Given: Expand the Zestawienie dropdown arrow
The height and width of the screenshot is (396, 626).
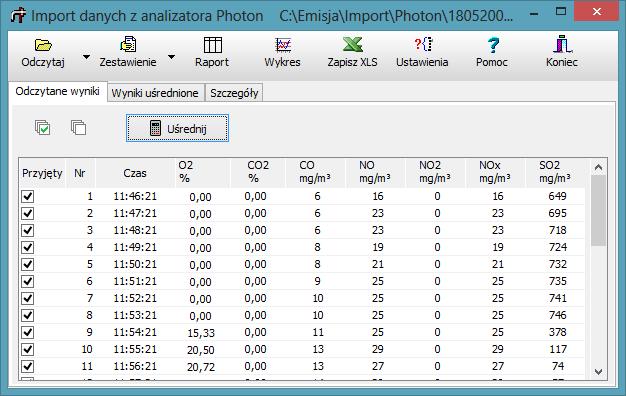Looking at the screenshot, I should point(171,57).
